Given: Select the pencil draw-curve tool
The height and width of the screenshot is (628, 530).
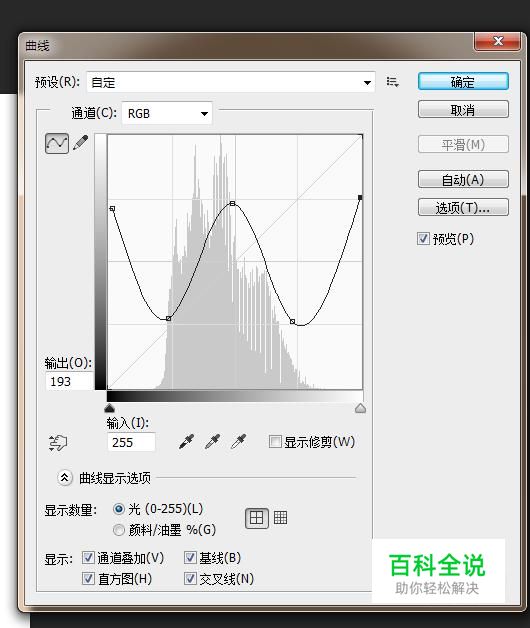Looking at the screenshot, I should [81, 143].
